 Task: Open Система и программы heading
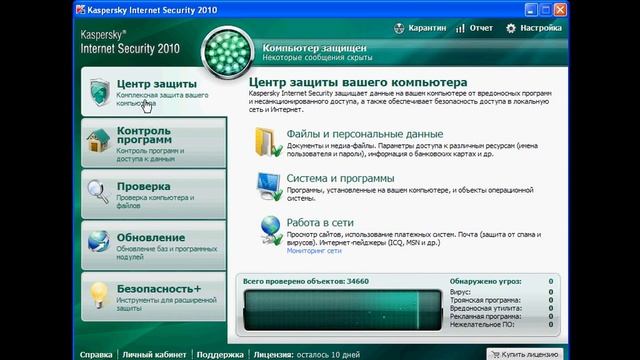(x=340, y=178)
